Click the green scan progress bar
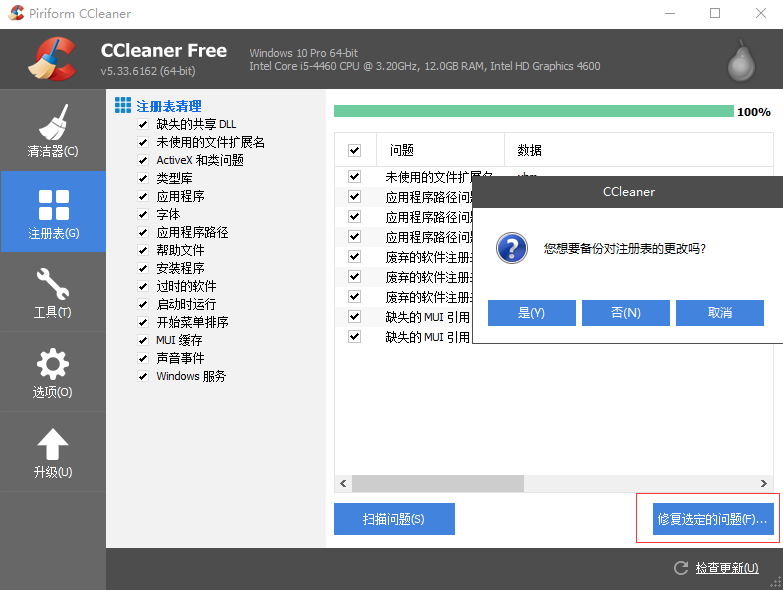 click(534, 111)
